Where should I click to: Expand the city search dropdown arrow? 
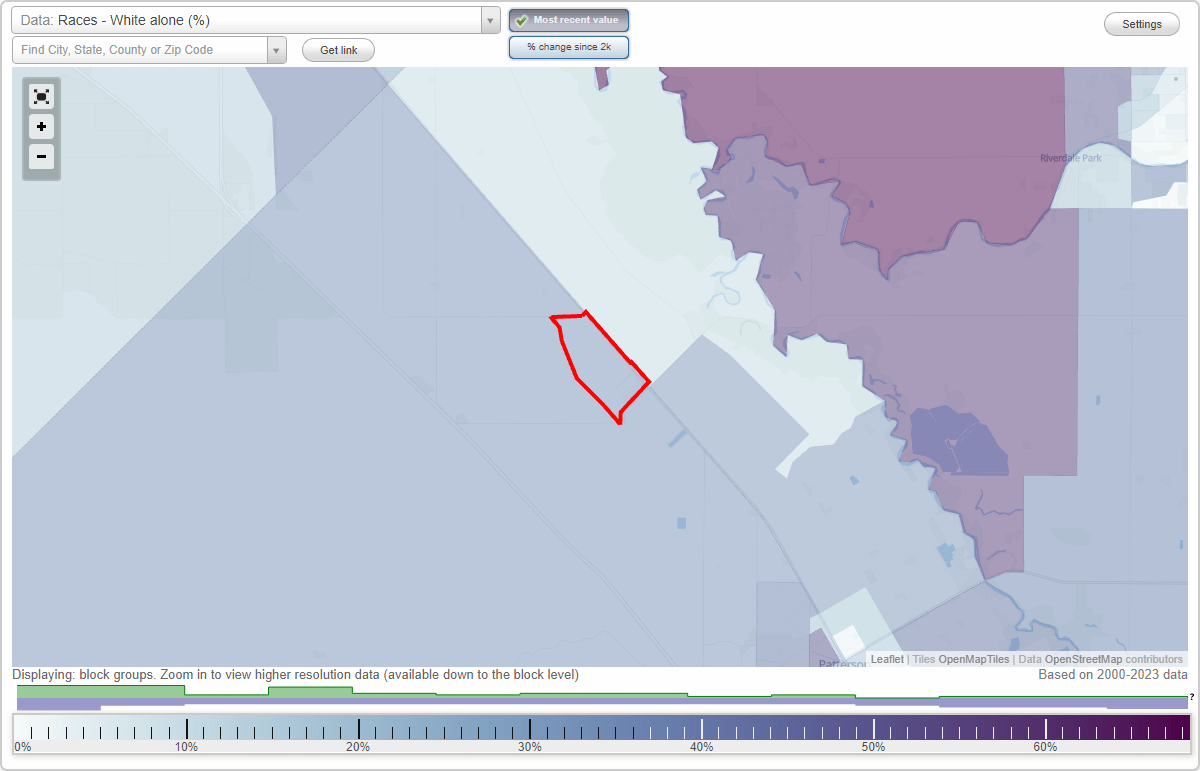click(277, 49)
